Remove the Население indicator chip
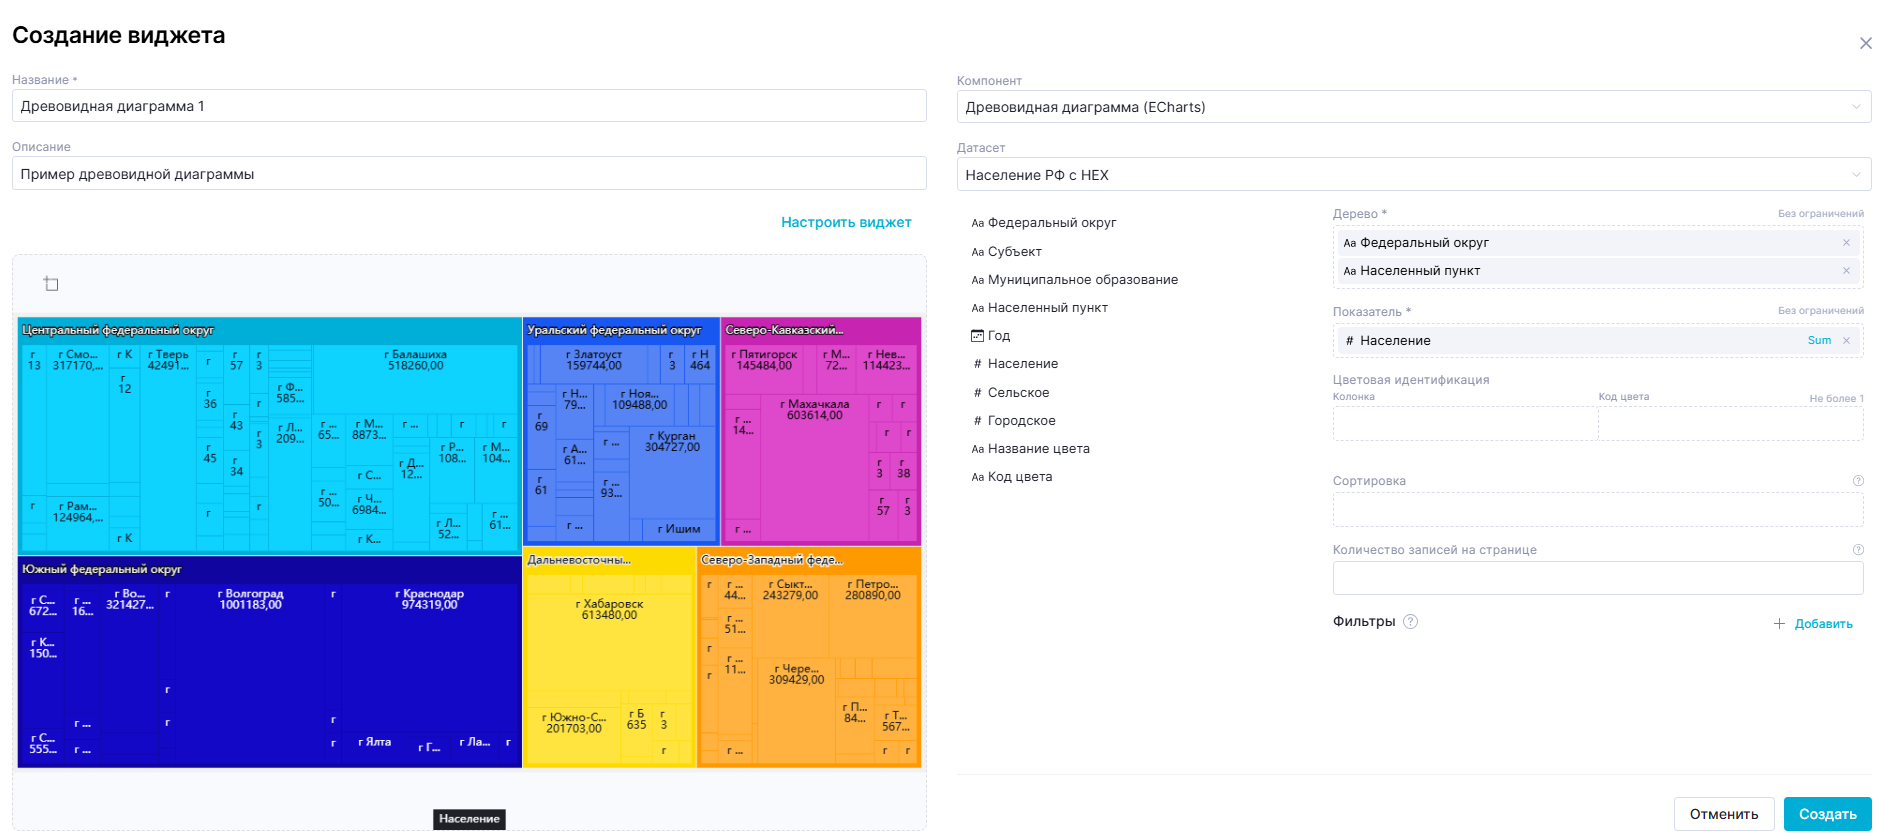Image resolution: width=1890 pixels, height=839 pixels. (1846, 341)
